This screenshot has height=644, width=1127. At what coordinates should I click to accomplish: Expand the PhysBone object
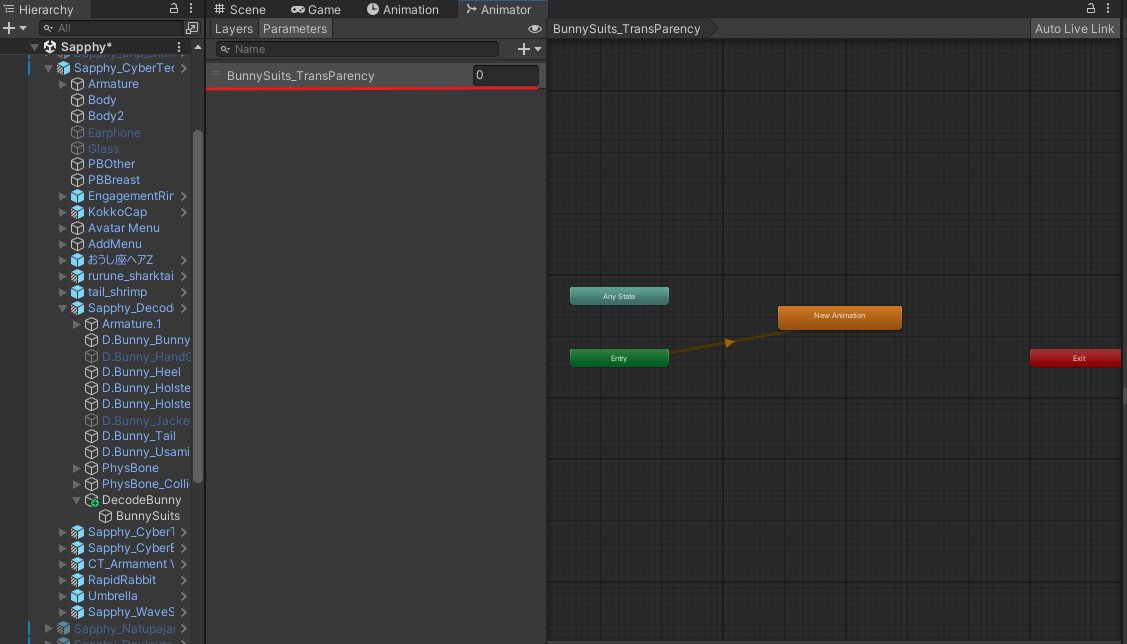click(77, 468)
